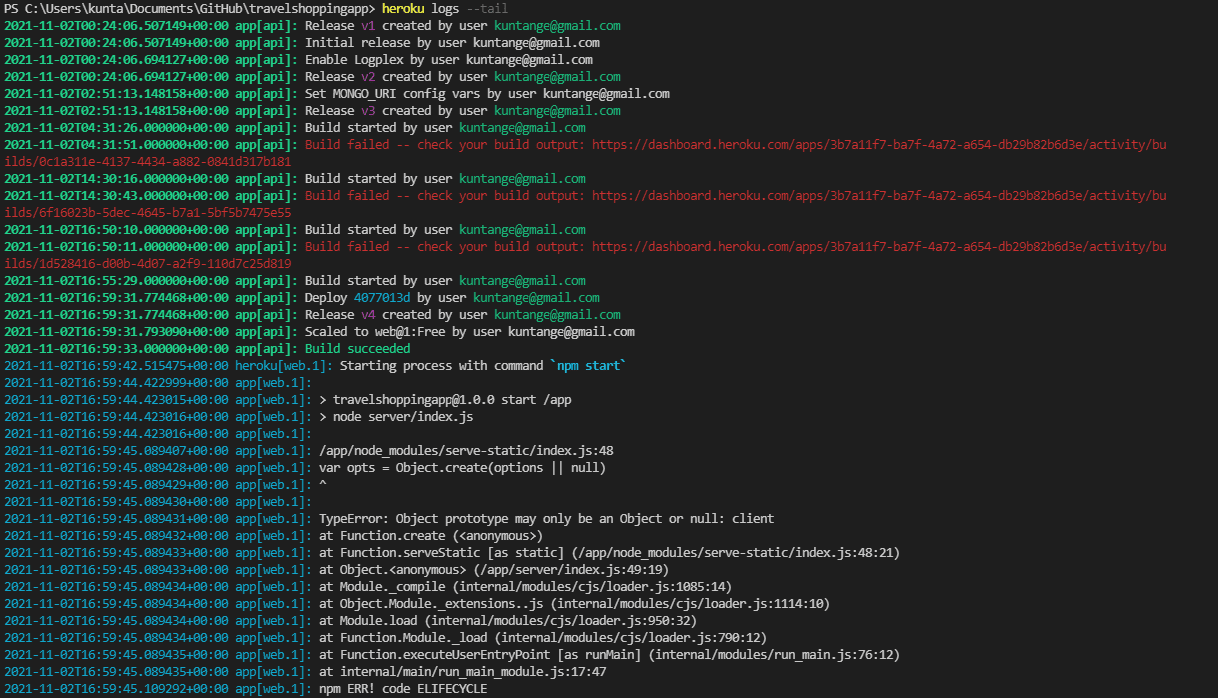The height and width of the screenshot is (698, 1218).
Task: Click the 'var opts = Object.create(options || null)' line
Action: [x=462, y=467]
